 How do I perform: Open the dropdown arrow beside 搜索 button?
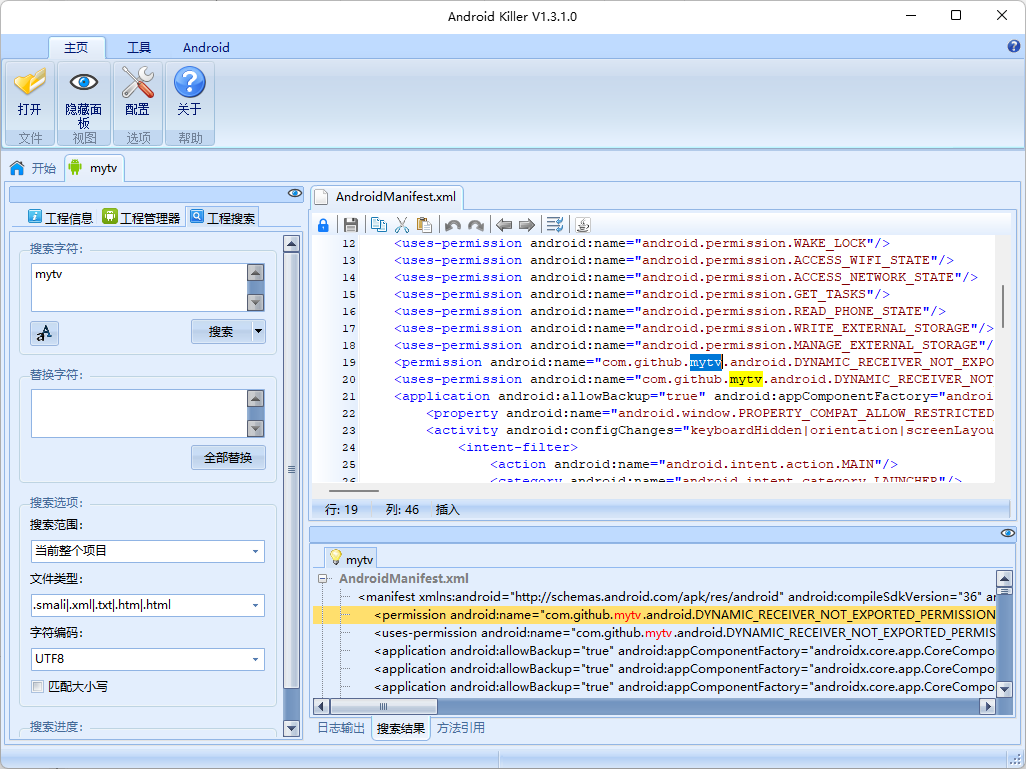[258, 331]
